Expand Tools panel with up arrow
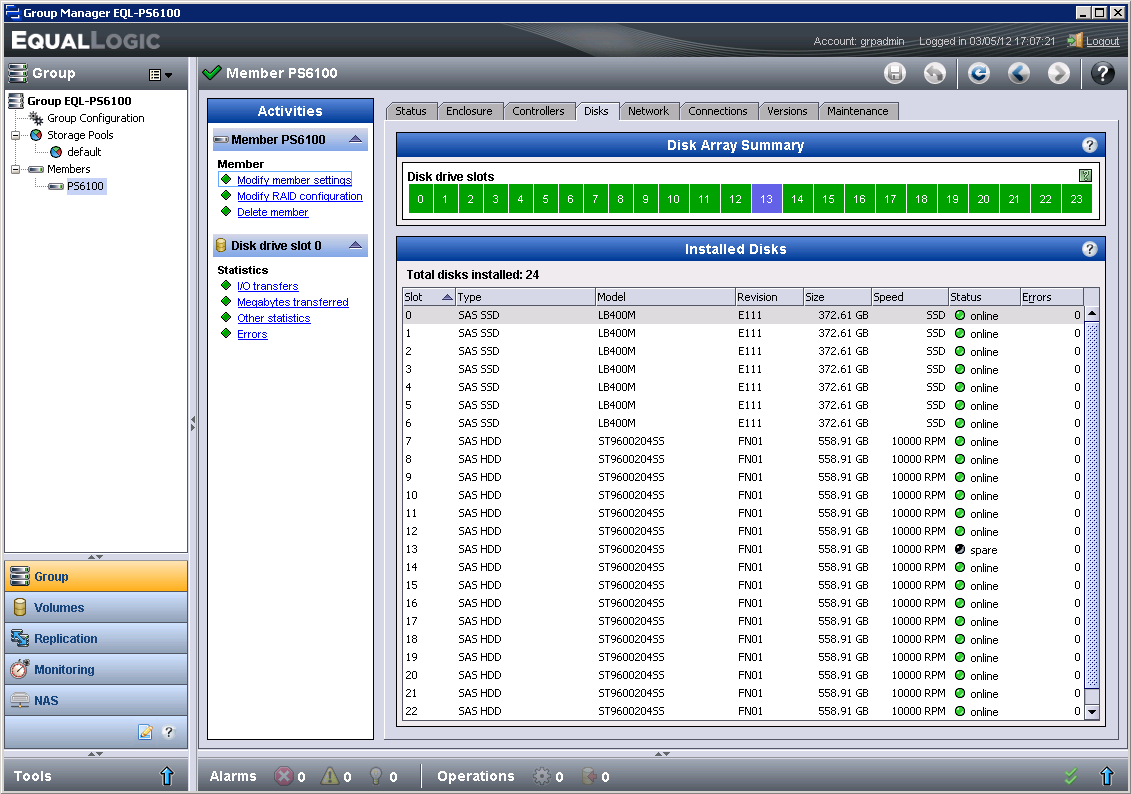This screenshot has width=1131, height=794. pyautogui.click(x=167, y=776)
